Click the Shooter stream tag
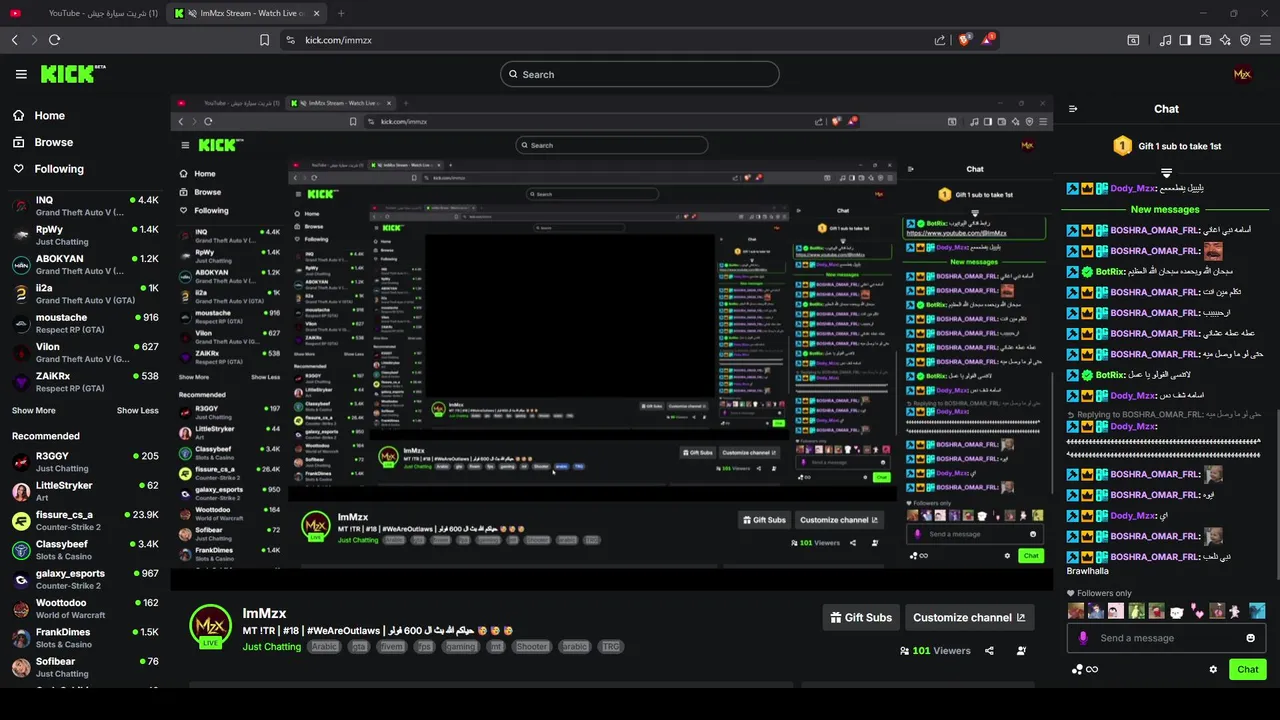 pos(532,647)
